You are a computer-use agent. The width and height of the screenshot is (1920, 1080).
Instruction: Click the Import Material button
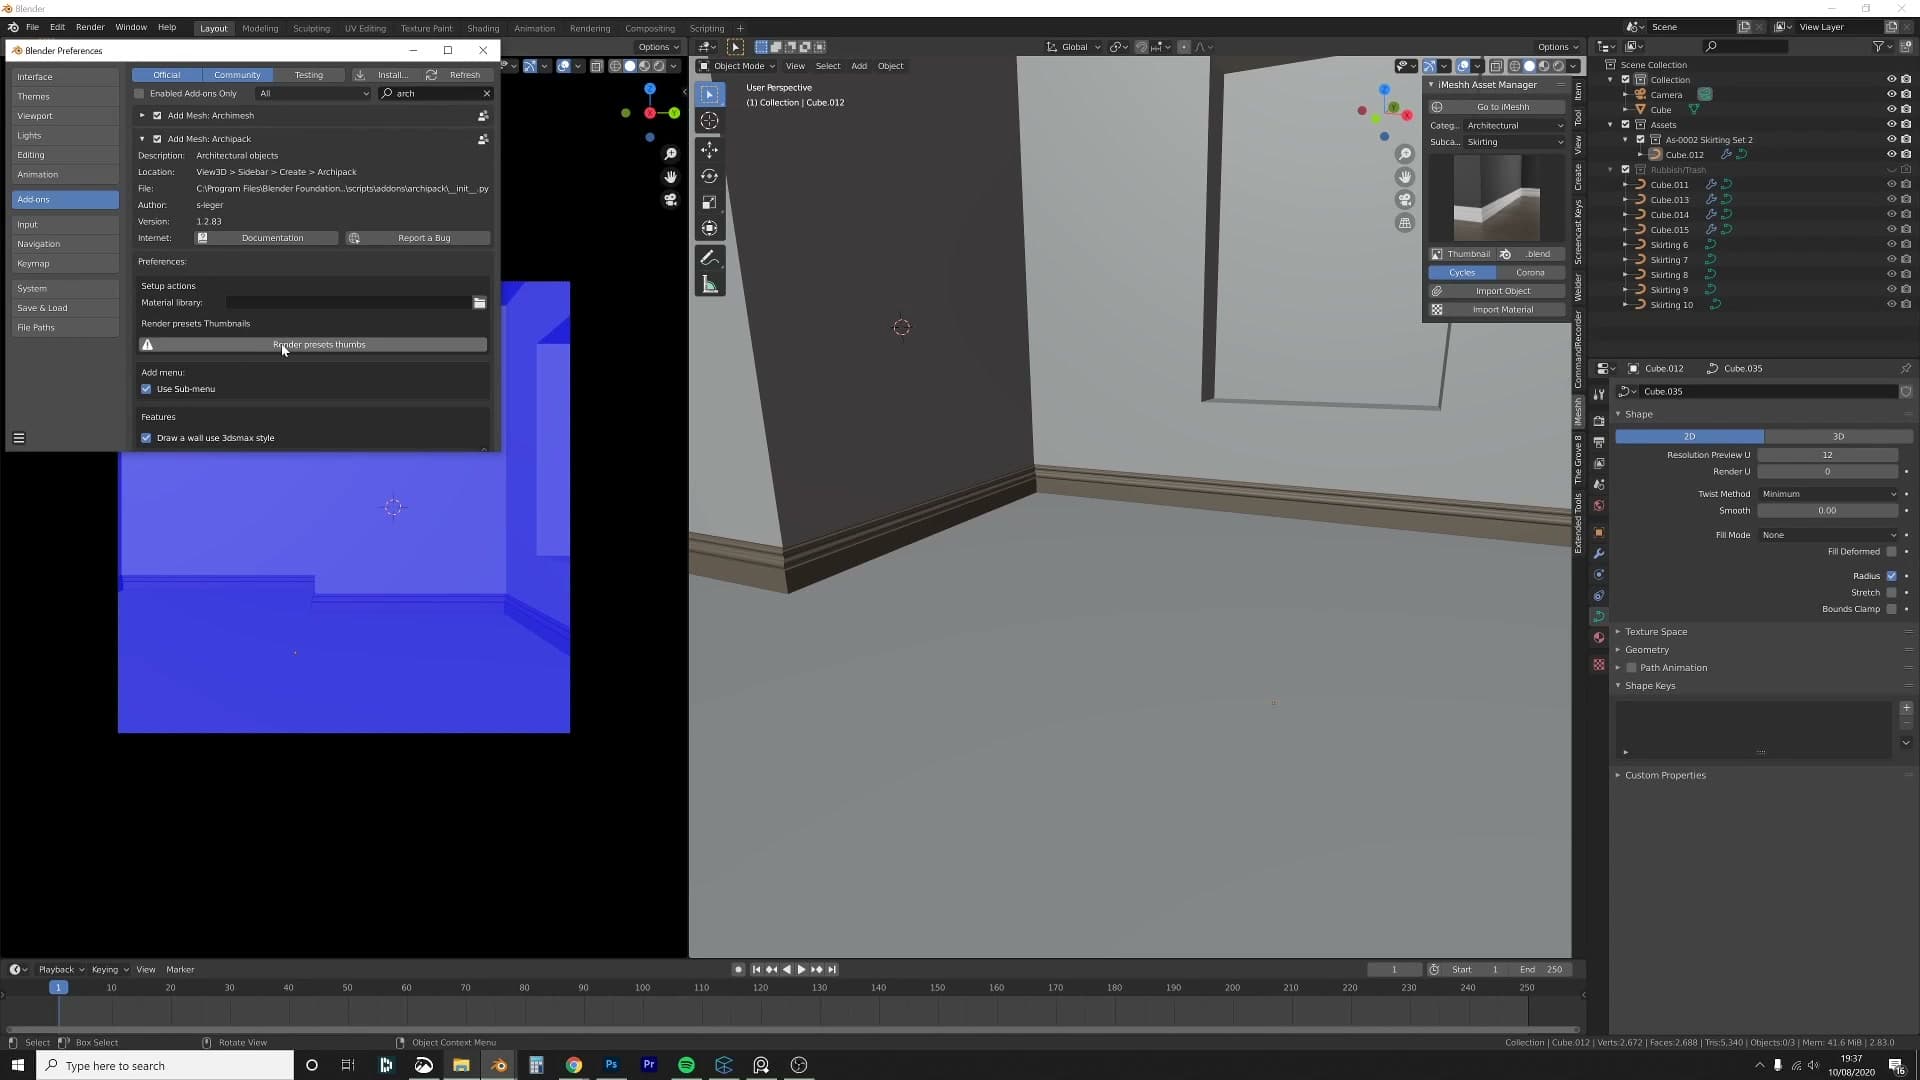[x=1496, y=310]
